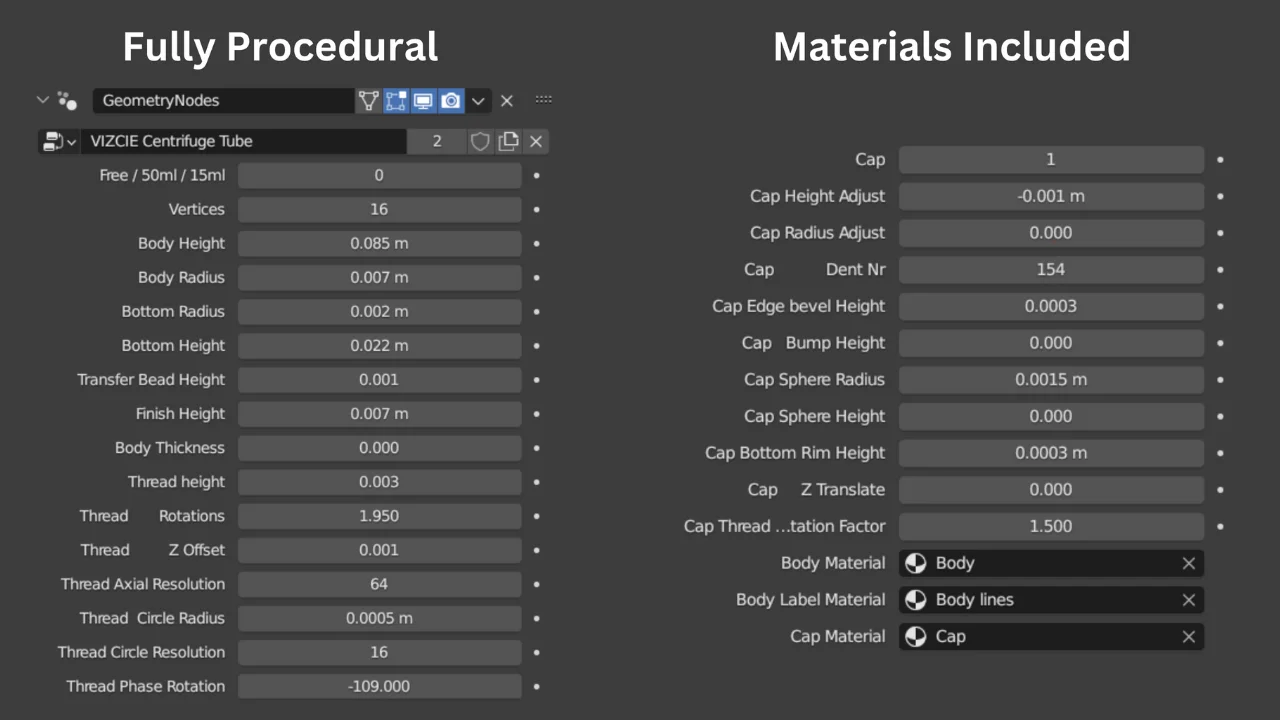Click the modifier's extras drag handle dots
This screenshot has width=1280, height=720.
(x=543, y=100)
